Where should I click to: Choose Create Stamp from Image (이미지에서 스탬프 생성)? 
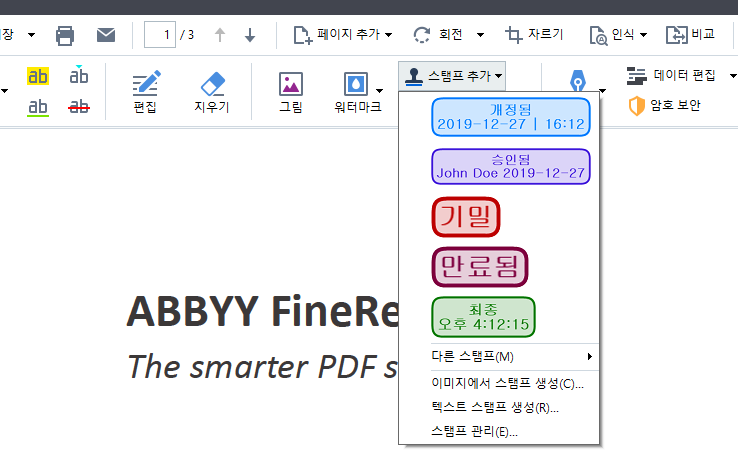507,384
